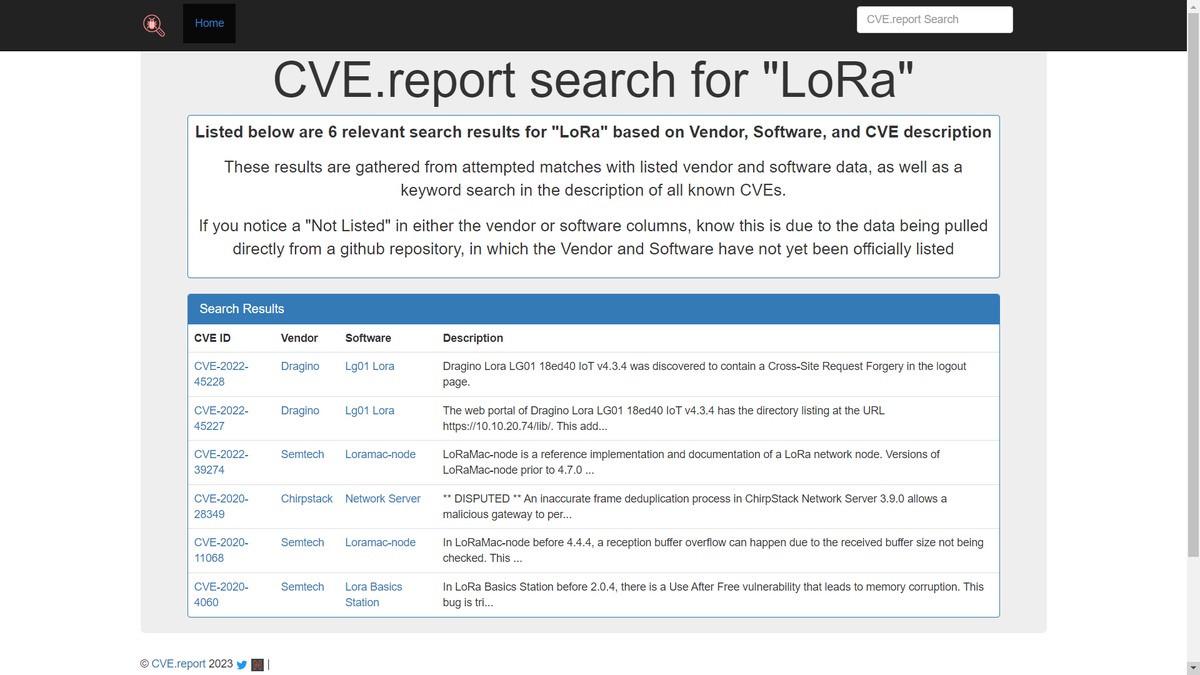Click scrollbar down arrow at bottom
This screenshot has height=675, width=1200.
pos(1191,667)
